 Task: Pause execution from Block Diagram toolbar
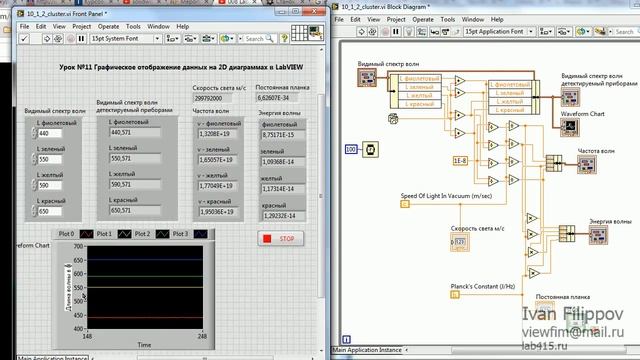396,31
